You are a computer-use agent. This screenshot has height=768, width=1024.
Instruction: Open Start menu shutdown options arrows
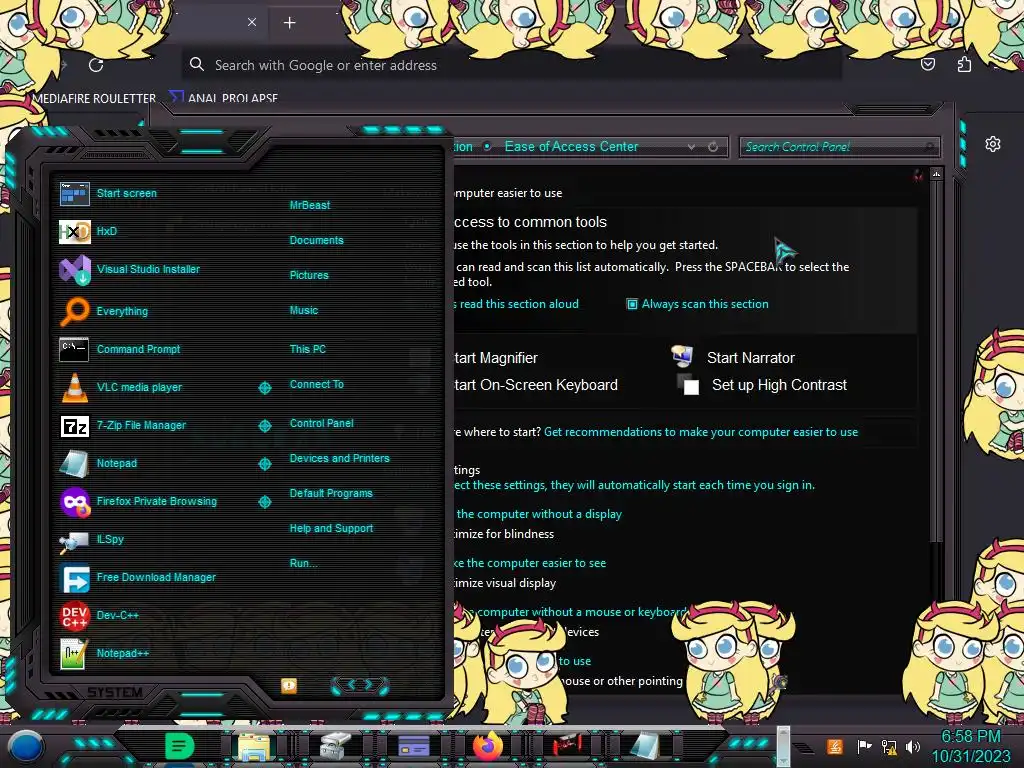click(360, 685)
